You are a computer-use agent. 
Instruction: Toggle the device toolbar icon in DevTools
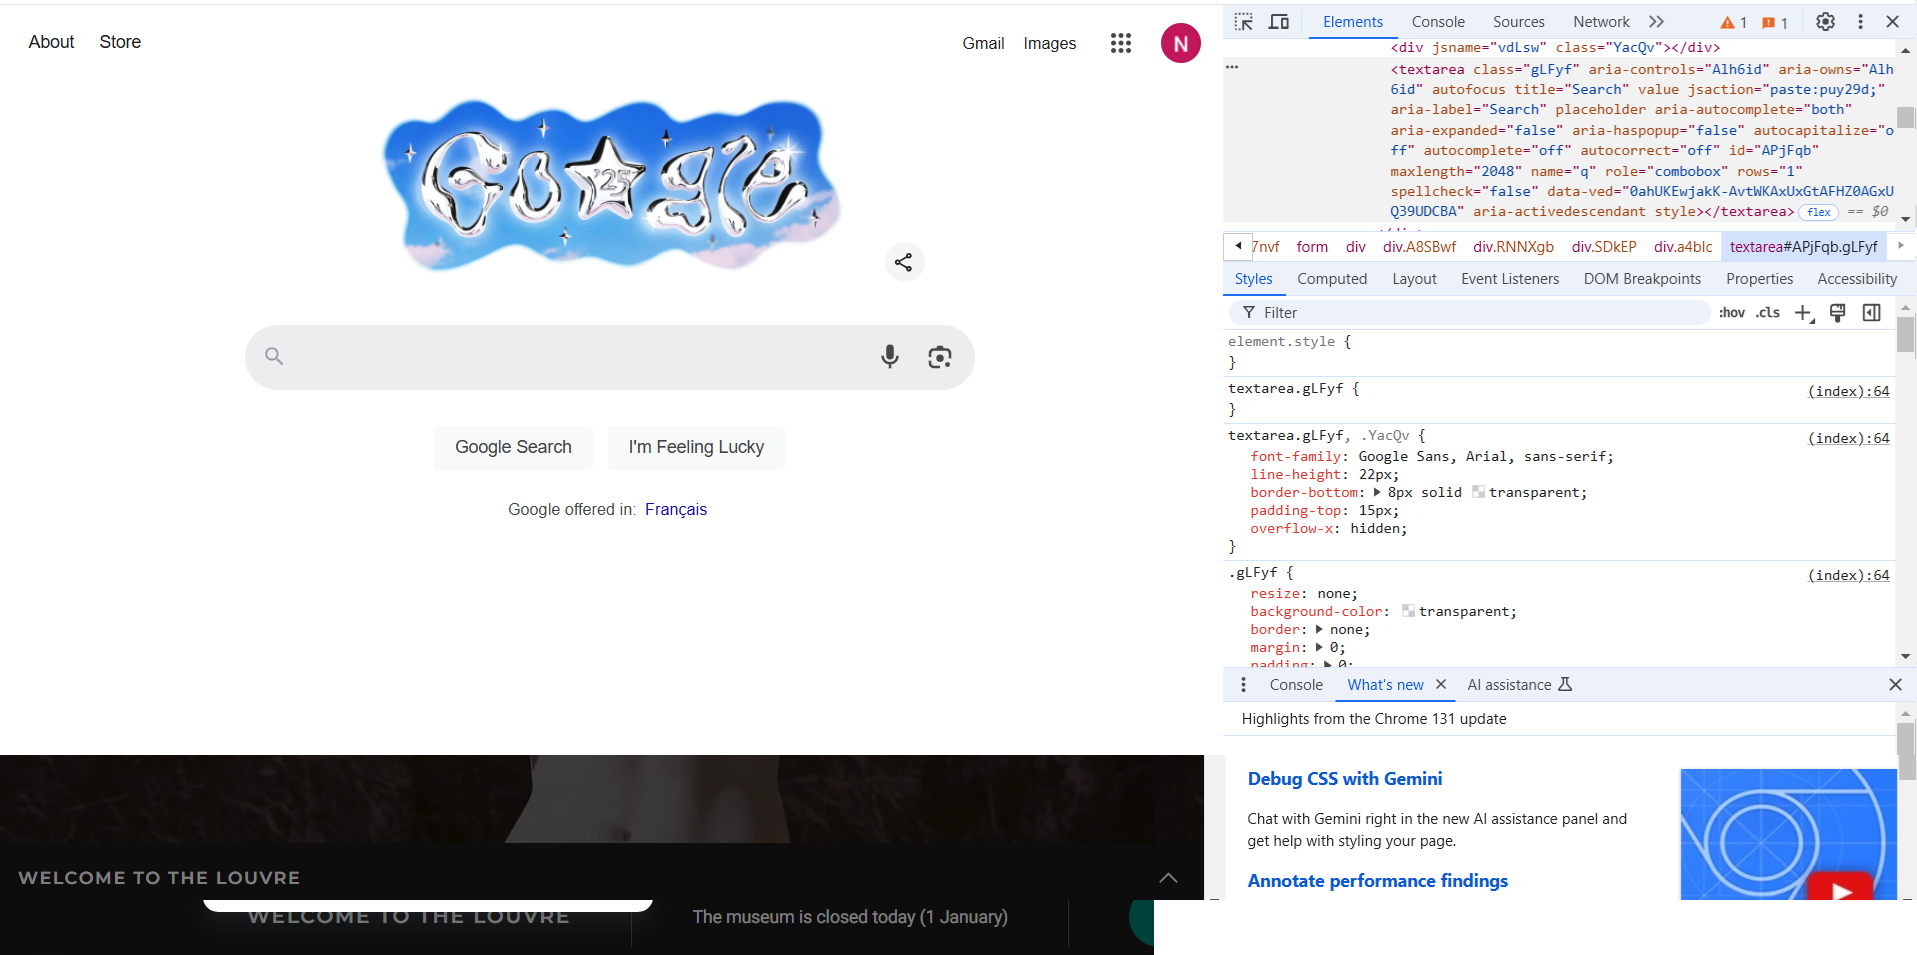click(1279, 22)
